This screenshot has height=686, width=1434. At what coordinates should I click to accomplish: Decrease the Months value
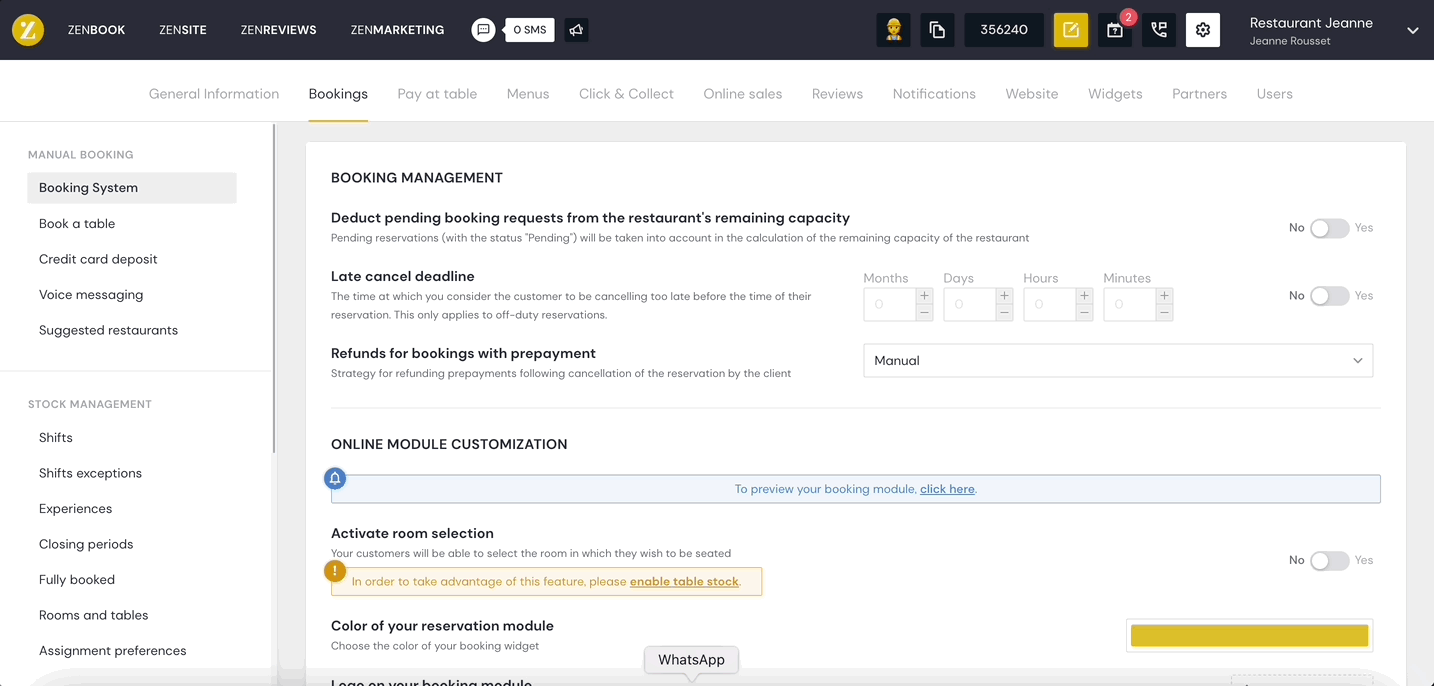pos(924,313)
